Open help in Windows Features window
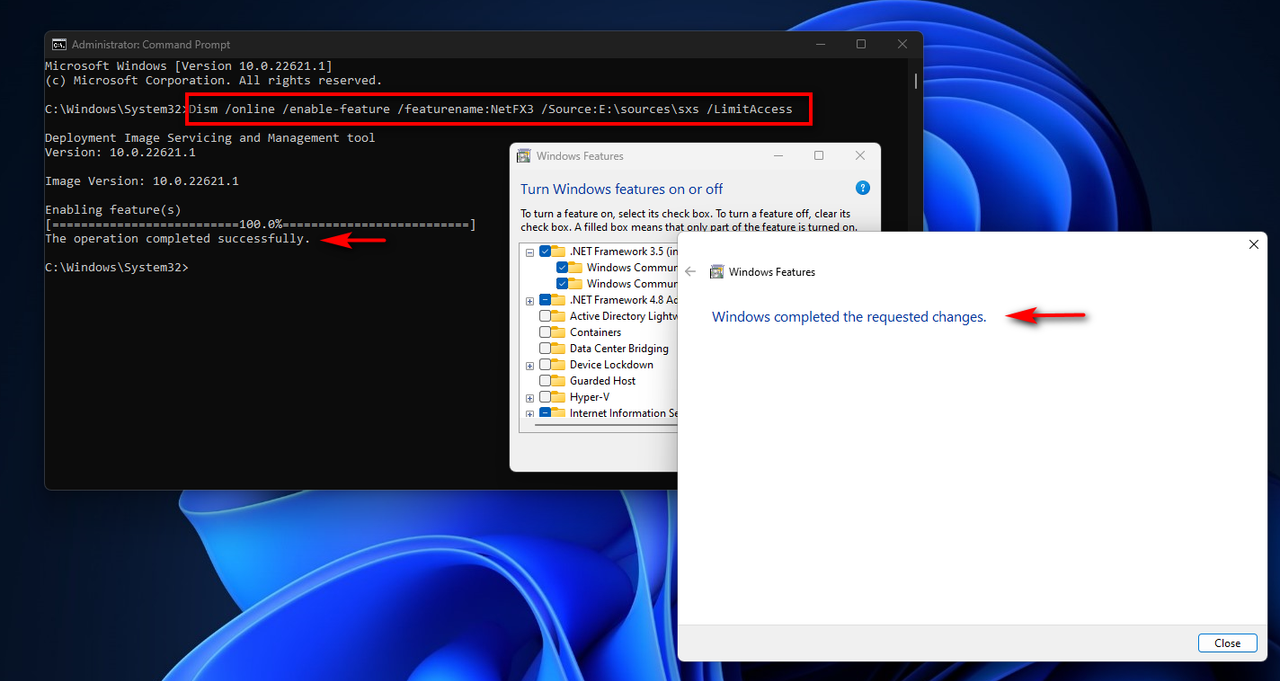The height and width of the screenshot is (681, 1280). click(x=863, y=188)
